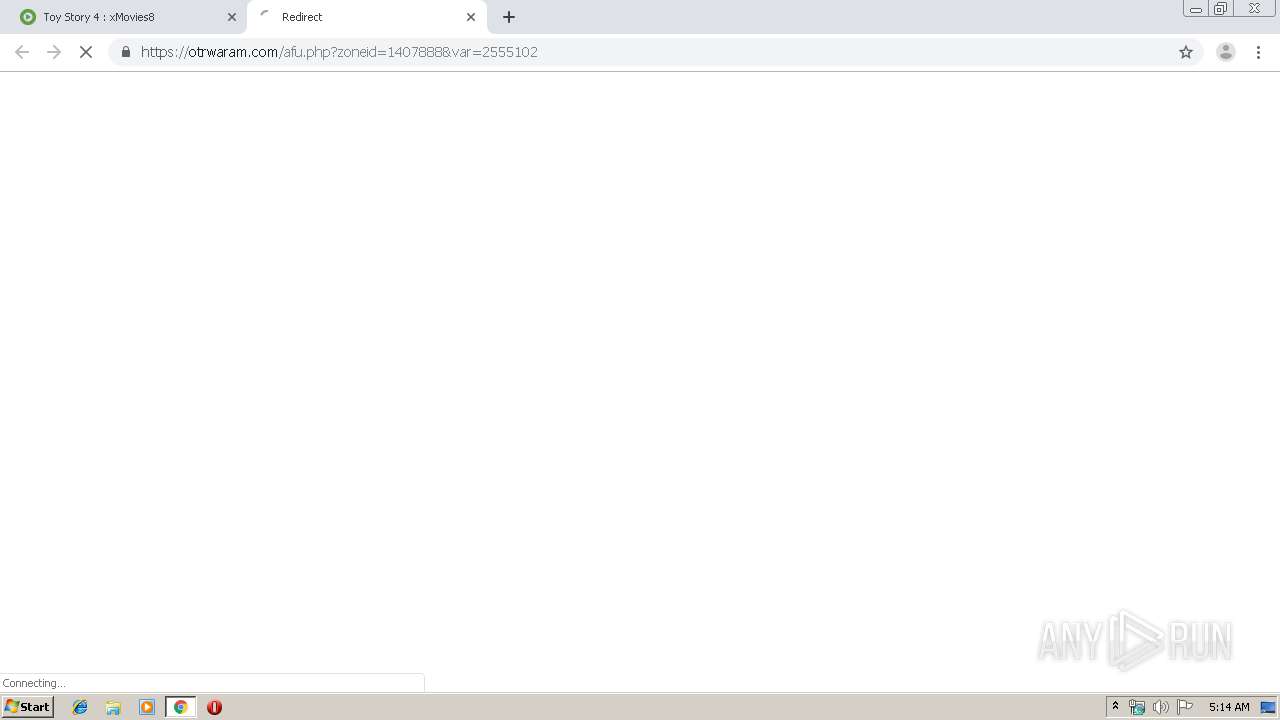
Task: Close the Chrome window
Action: [1254, 9]
